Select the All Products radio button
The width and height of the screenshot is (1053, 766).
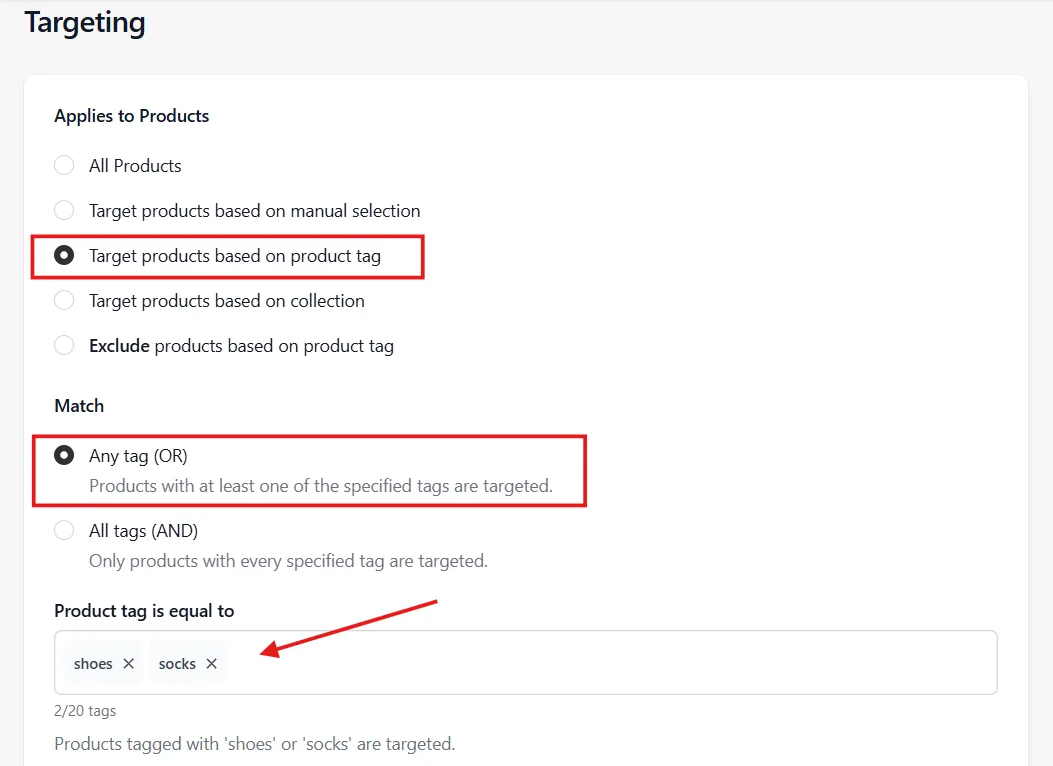click(64, 165)
